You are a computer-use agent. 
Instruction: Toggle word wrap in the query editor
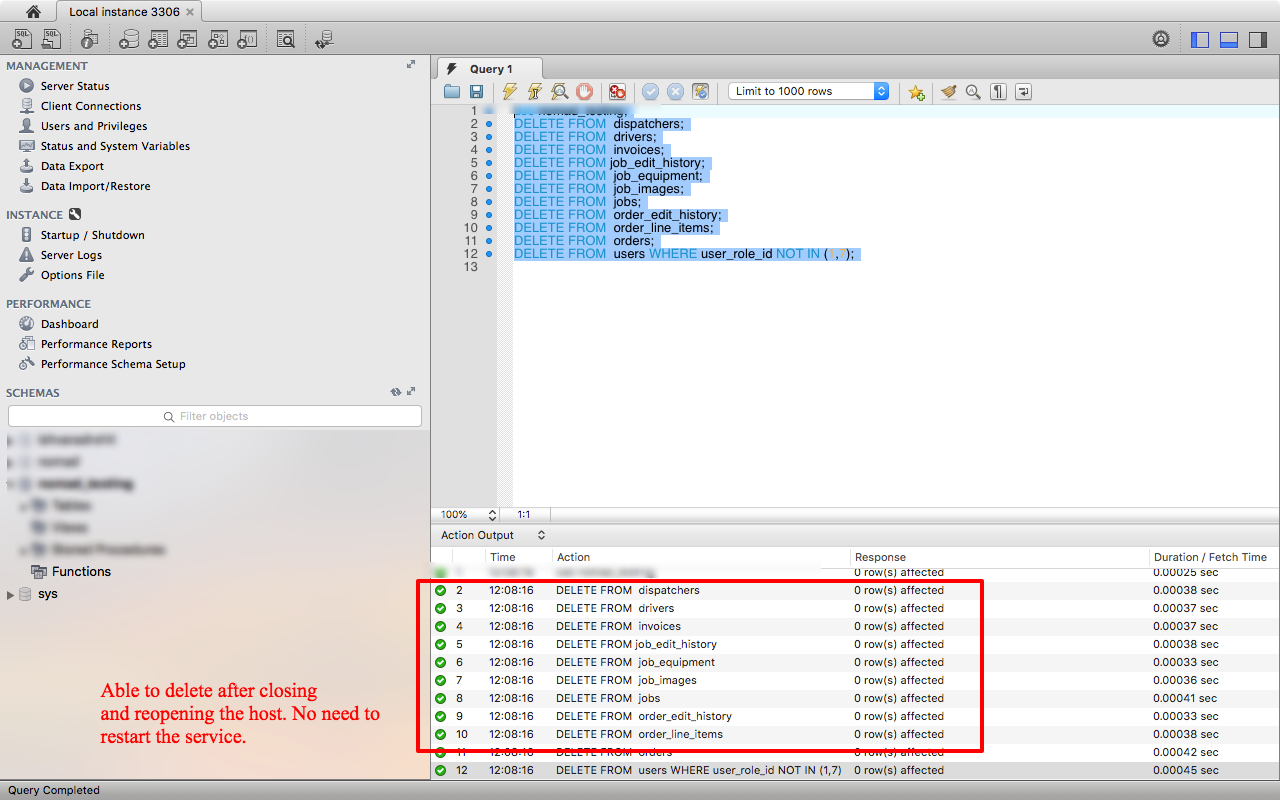tap(1023, 91)
